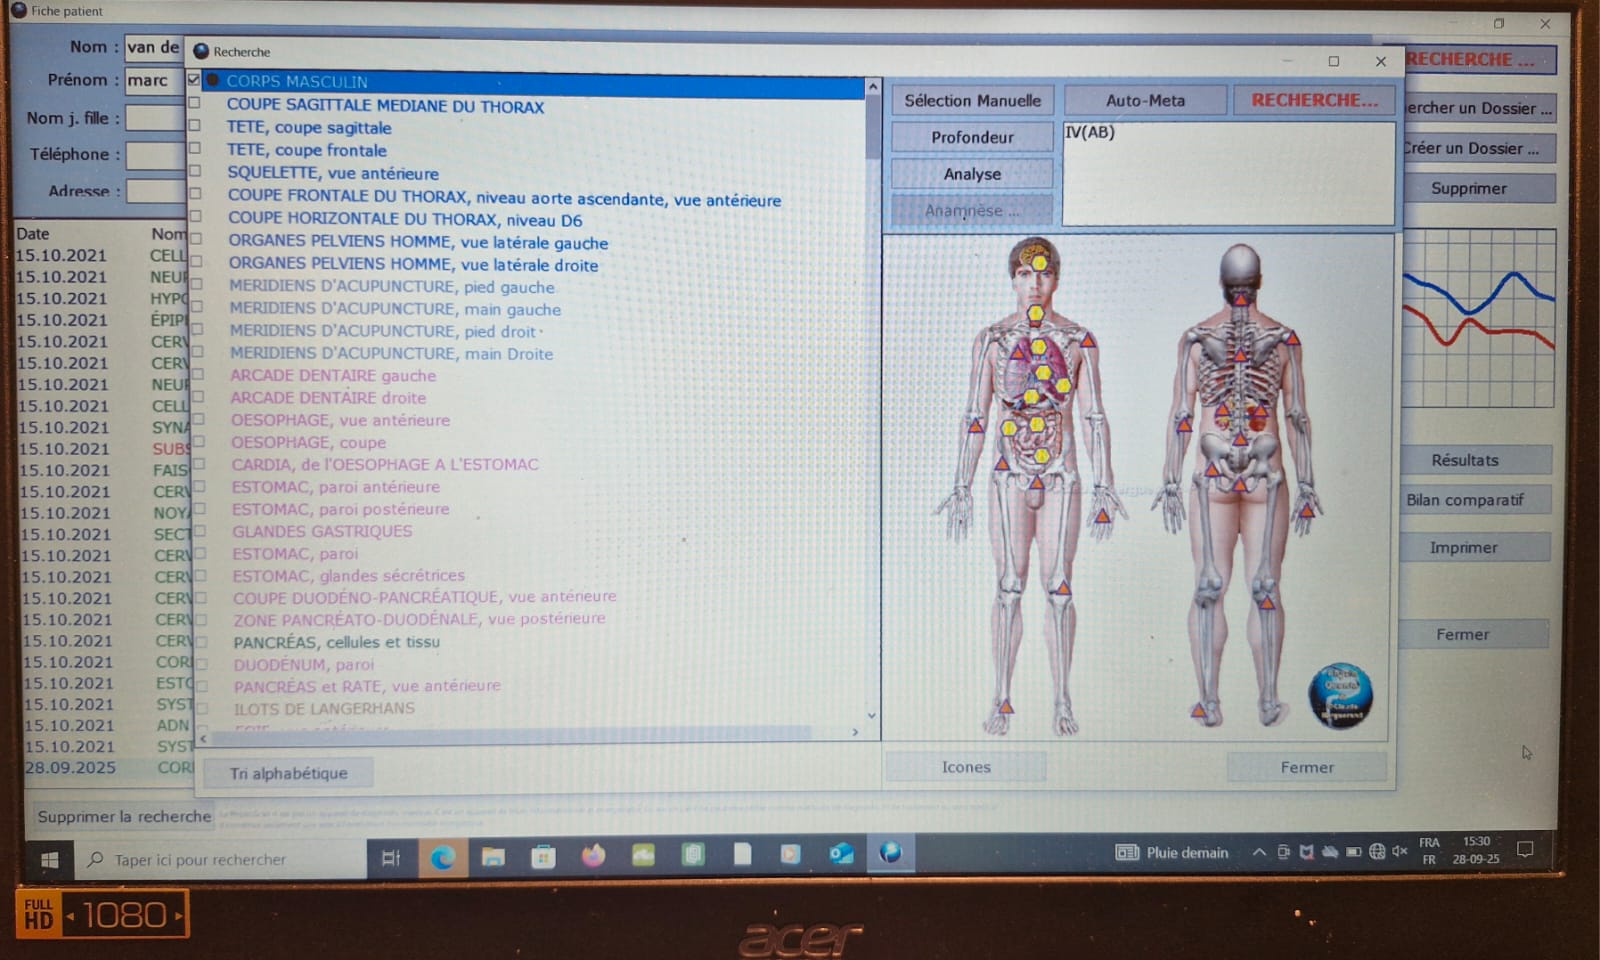Viewport: 1600px width, 960px height.
Task: Click Fermer in the Fiche patient window
Action: [x=1474, y=634]
